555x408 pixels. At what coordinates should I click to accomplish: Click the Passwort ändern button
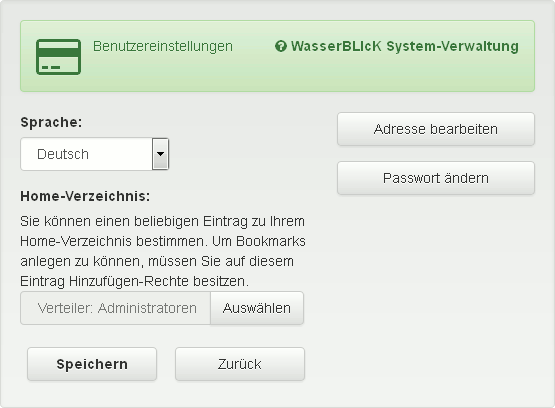coord(436,178)
